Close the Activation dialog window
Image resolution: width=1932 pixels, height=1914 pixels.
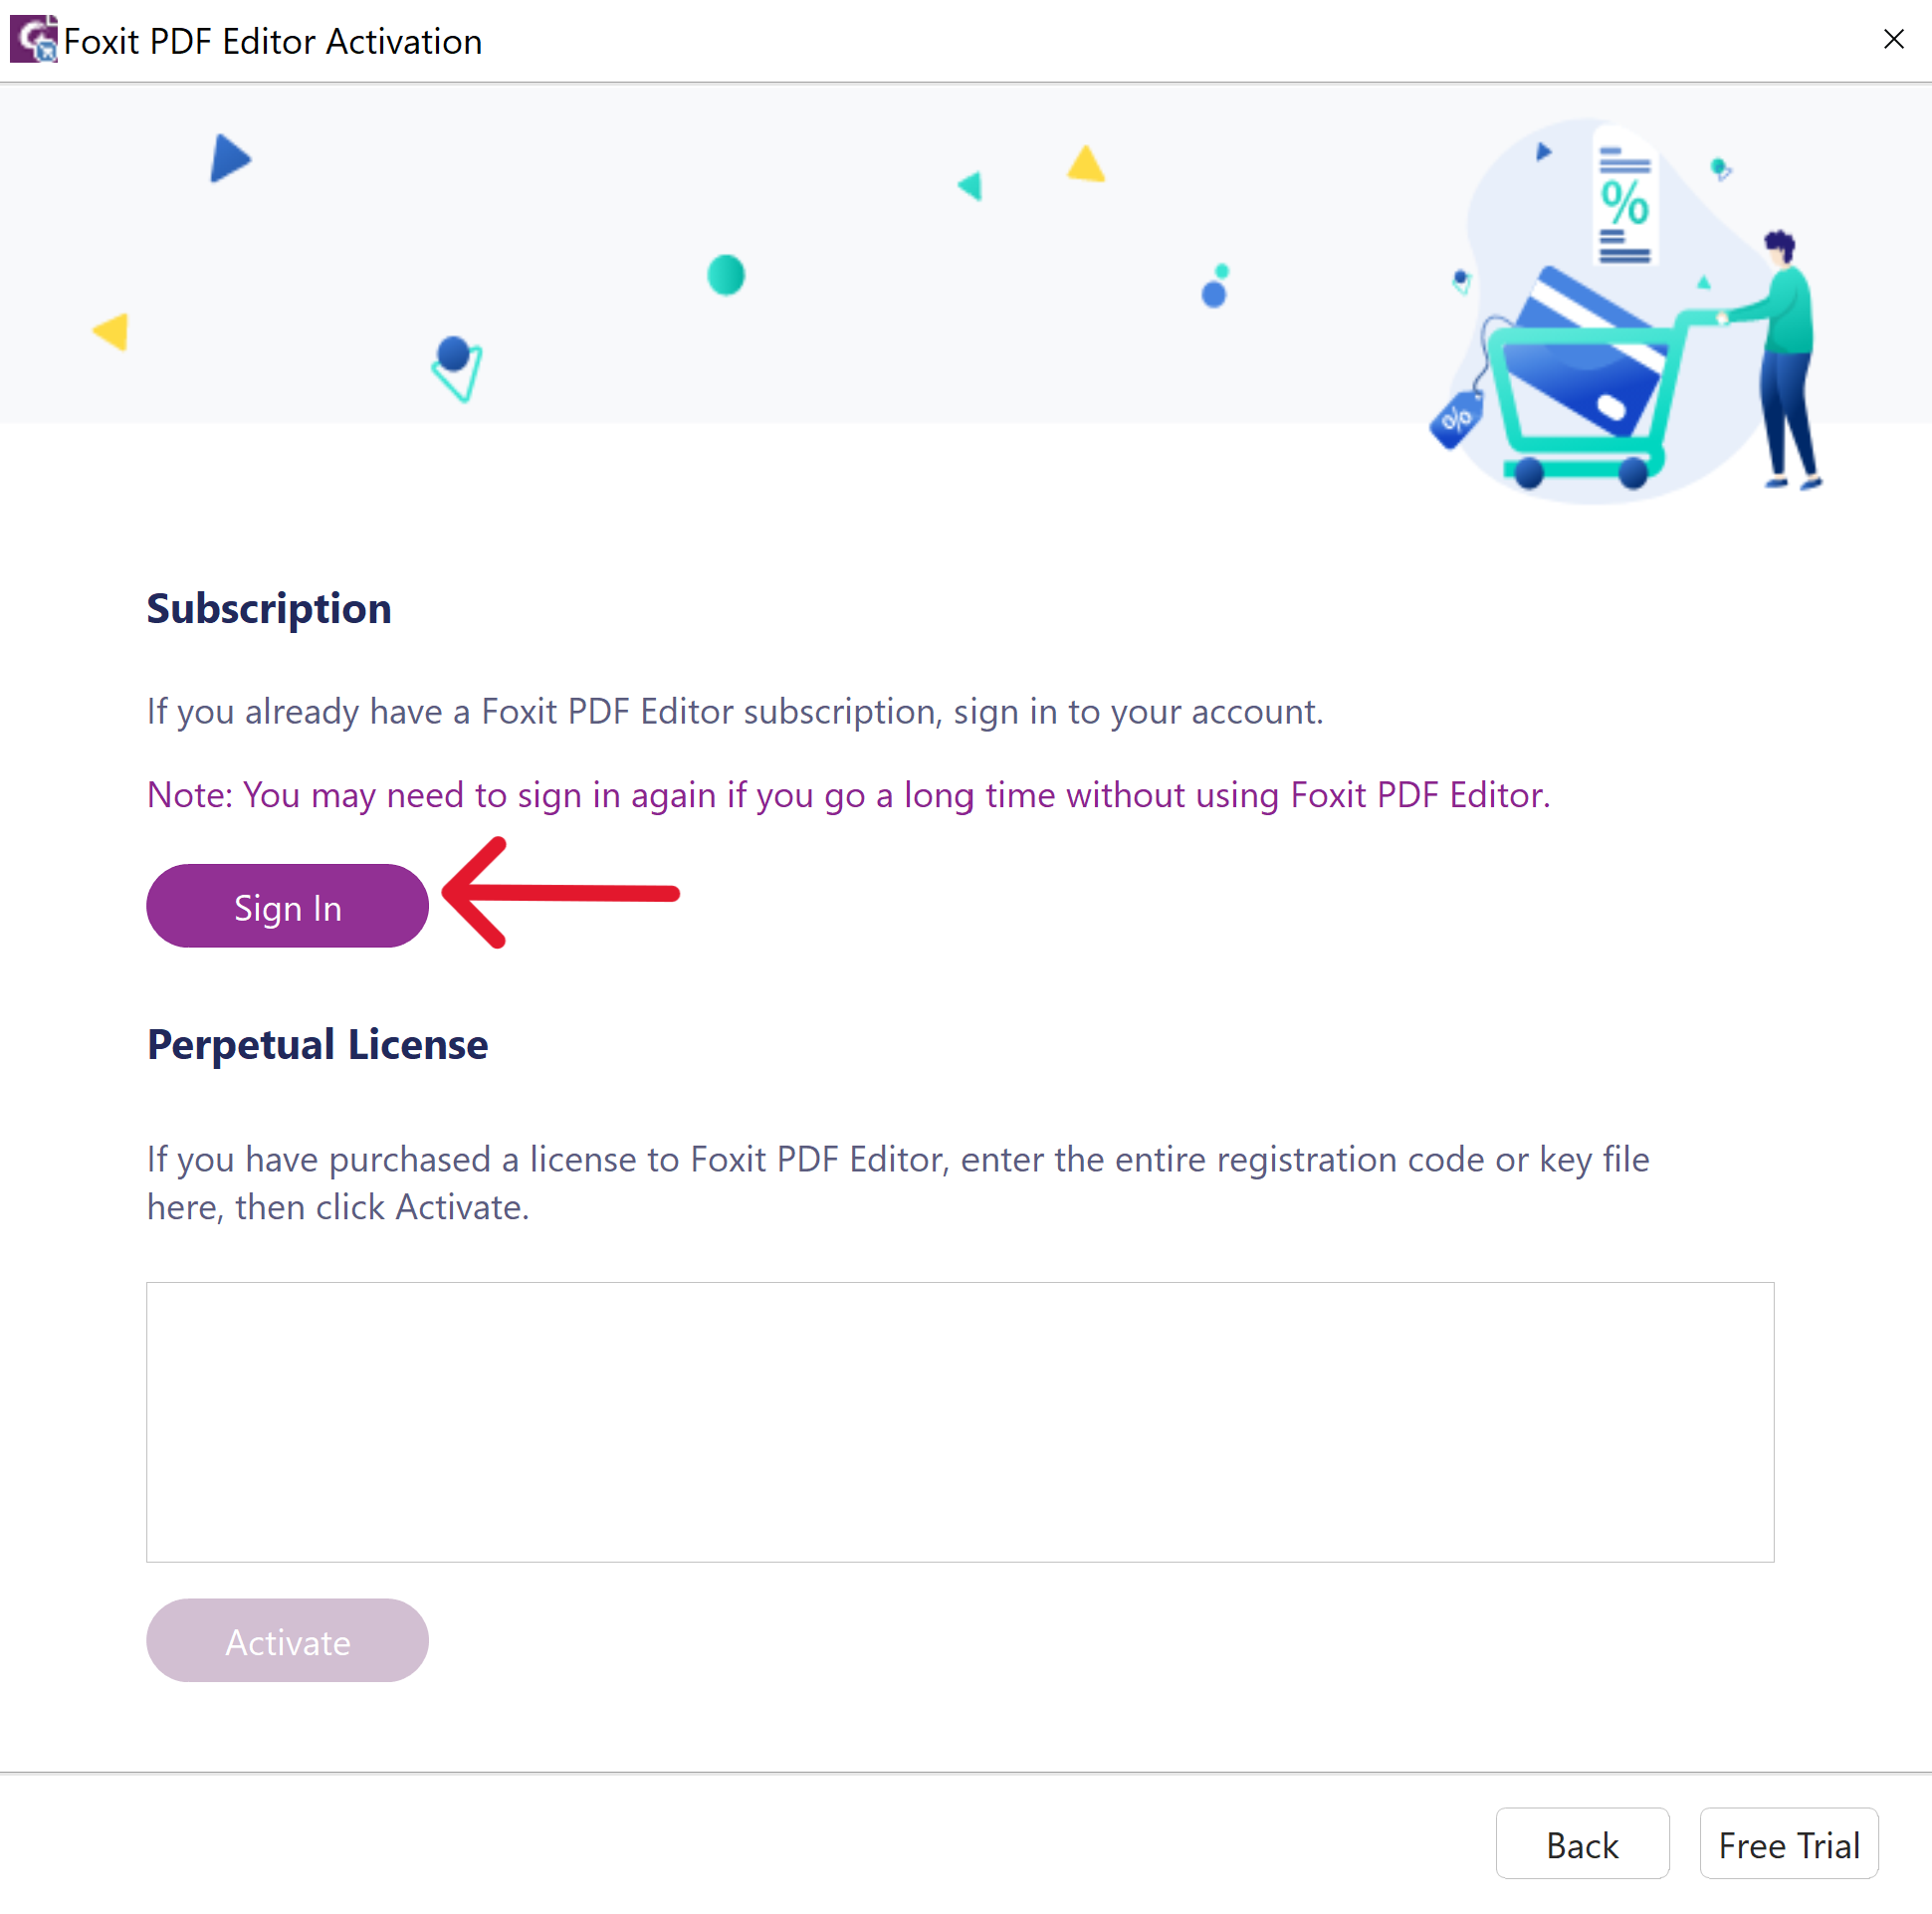pyautogui.click(x=1892, y=40)
